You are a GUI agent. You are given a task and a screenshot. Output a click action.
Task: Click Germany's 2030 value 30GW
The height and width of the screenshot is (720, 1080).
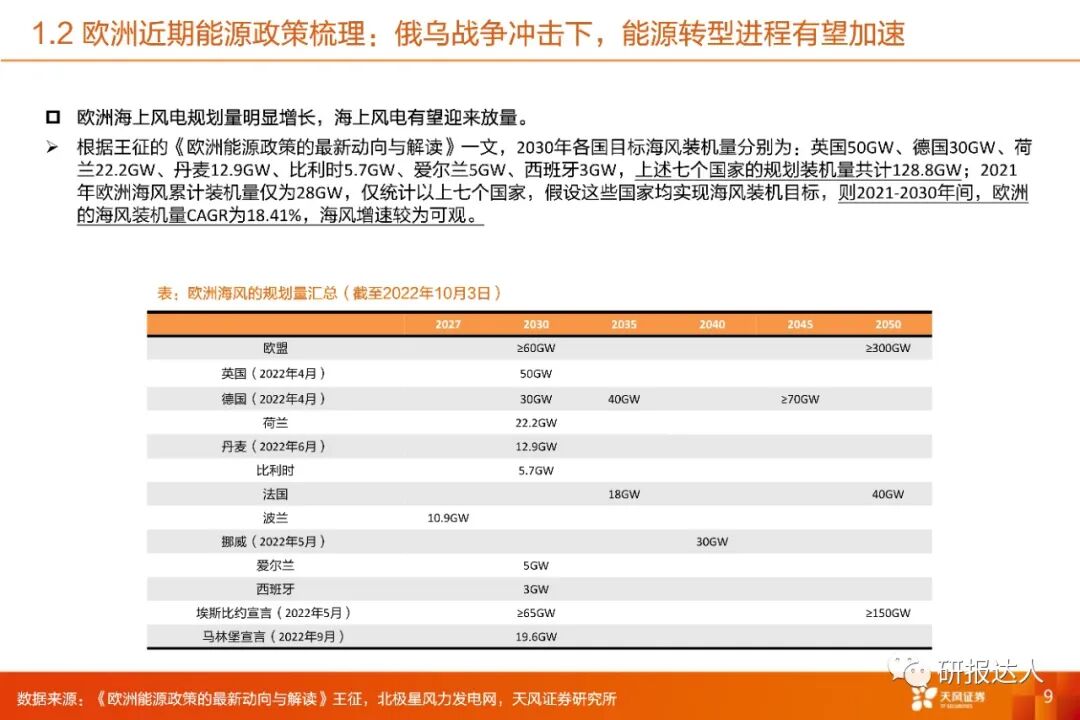click(536, 399)
